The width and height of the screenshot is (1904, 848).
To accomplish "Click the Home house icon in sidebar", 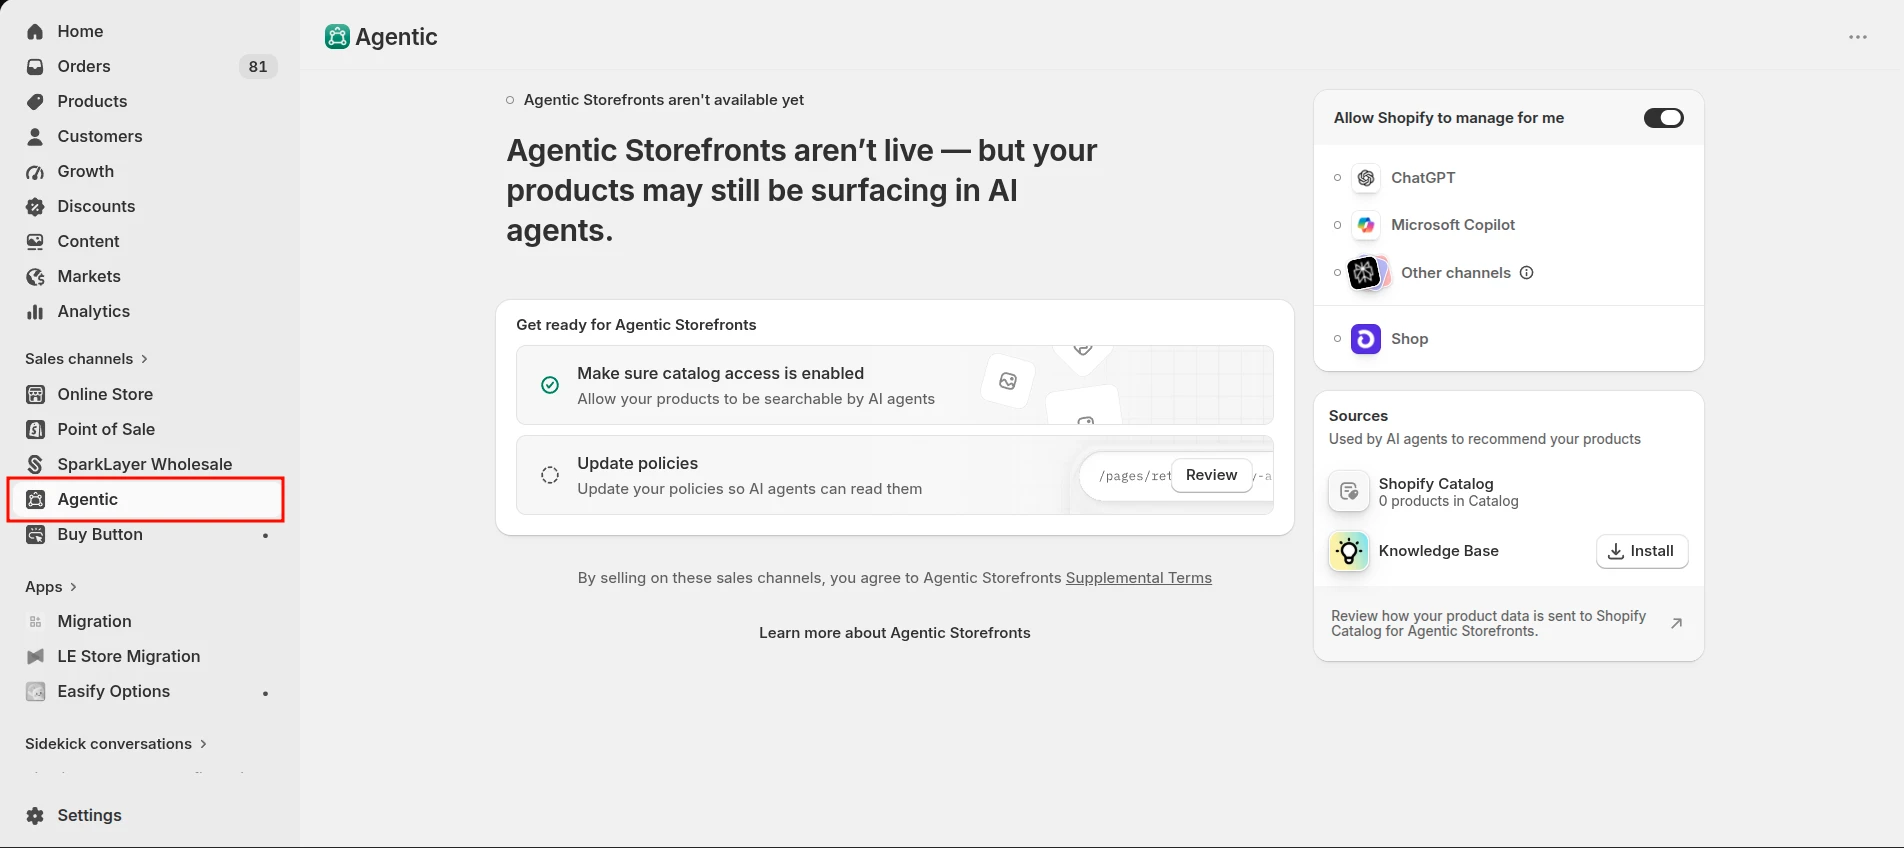I will (x=35, y=32).
